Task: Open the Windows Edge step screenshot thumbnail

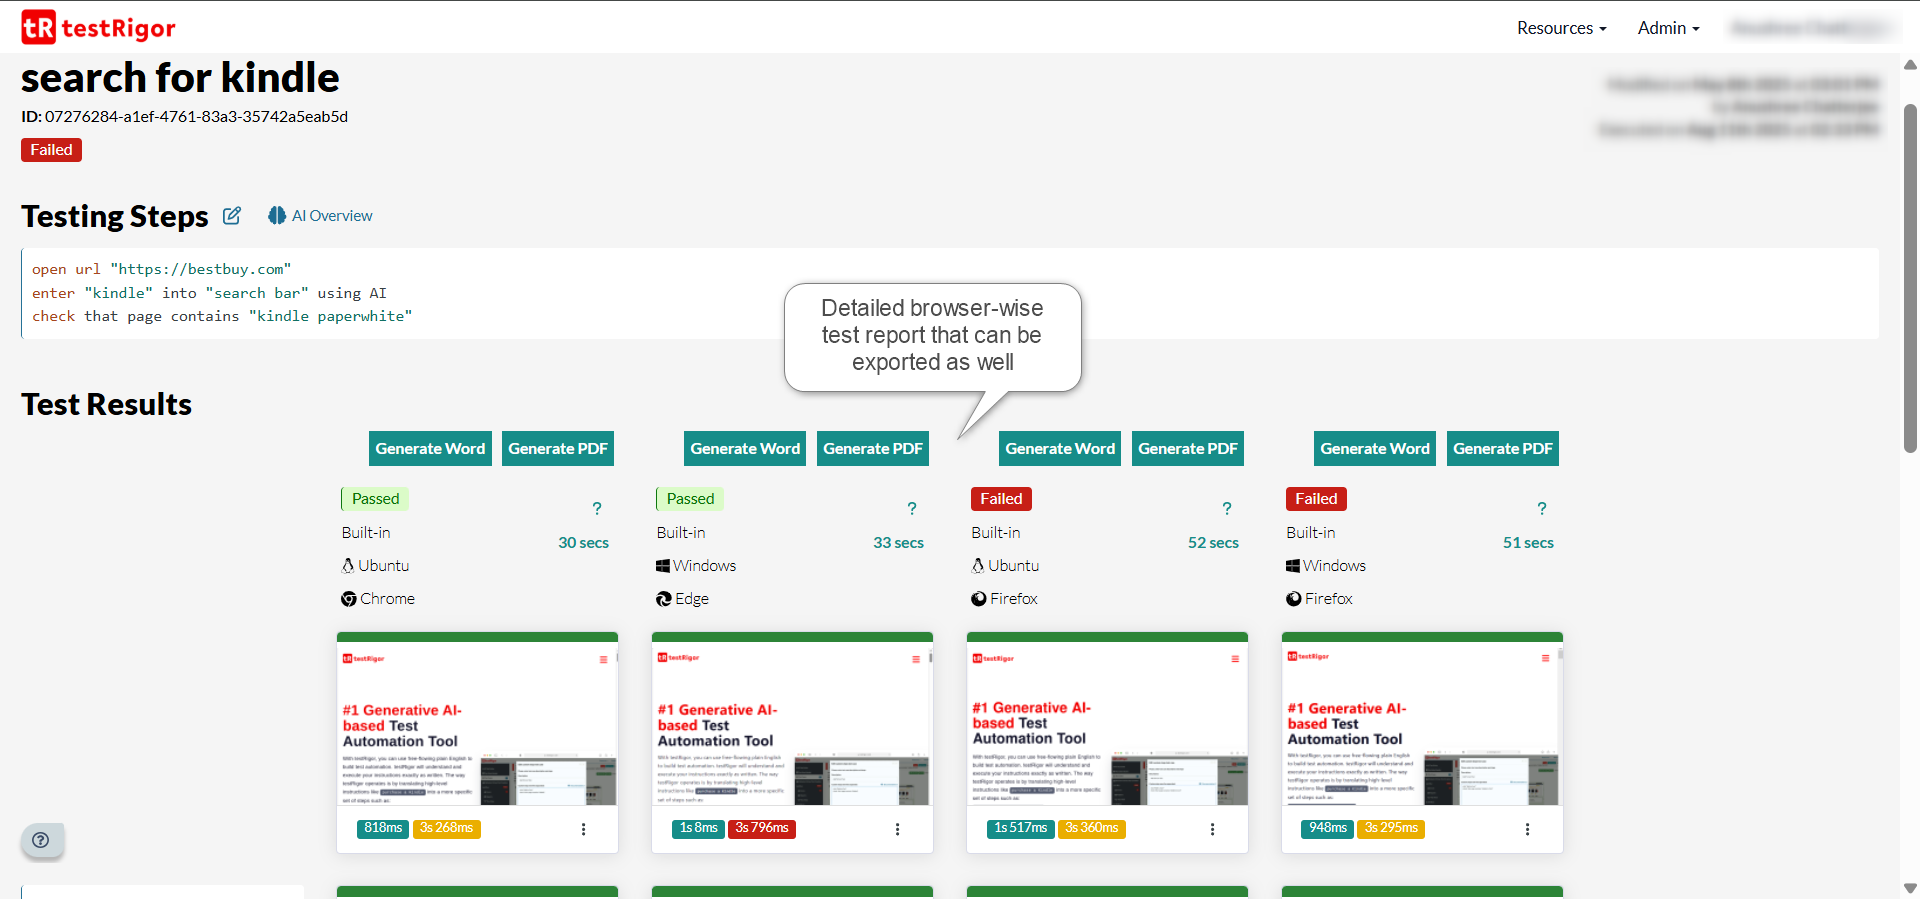Action: [x=792, y=725]
